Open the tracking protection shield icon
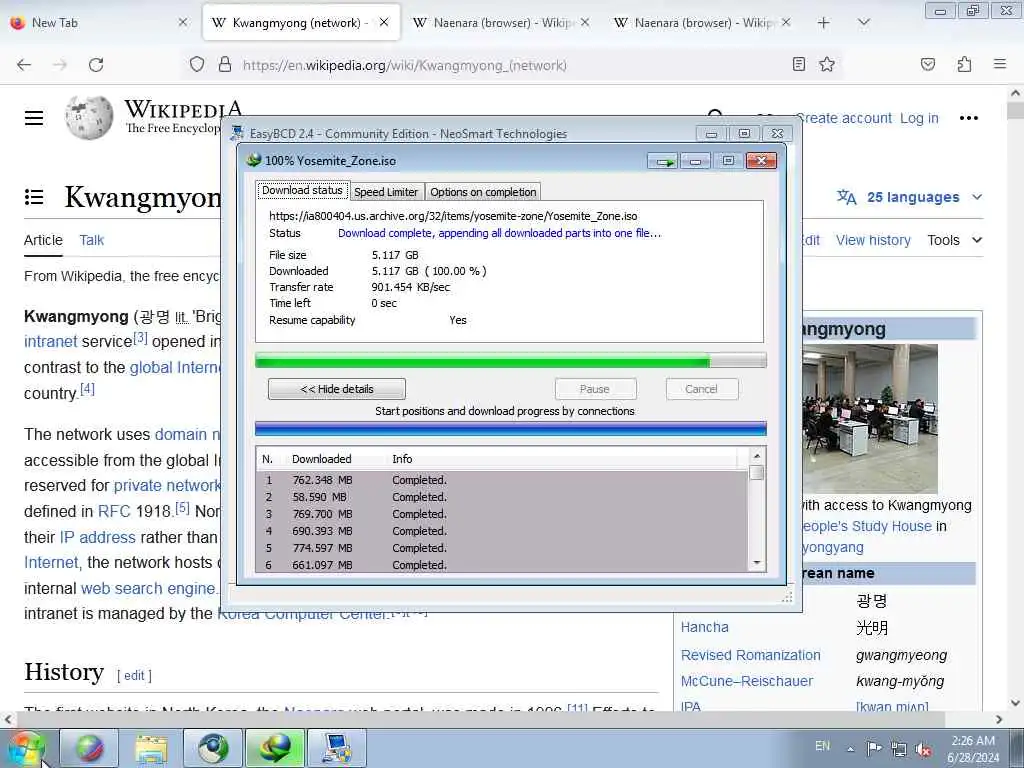The image size is (1024, 768). (197, 65)
